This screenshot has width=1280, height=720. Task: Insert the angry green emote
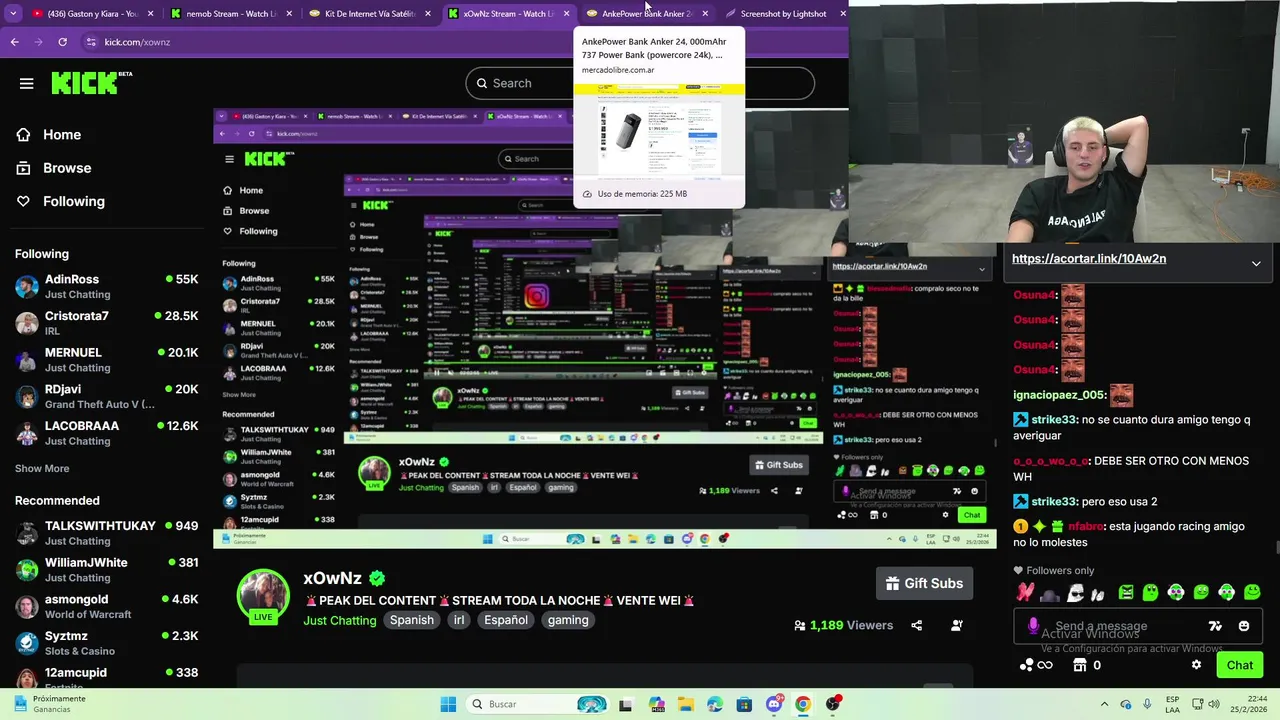[x=1126, y=593]
